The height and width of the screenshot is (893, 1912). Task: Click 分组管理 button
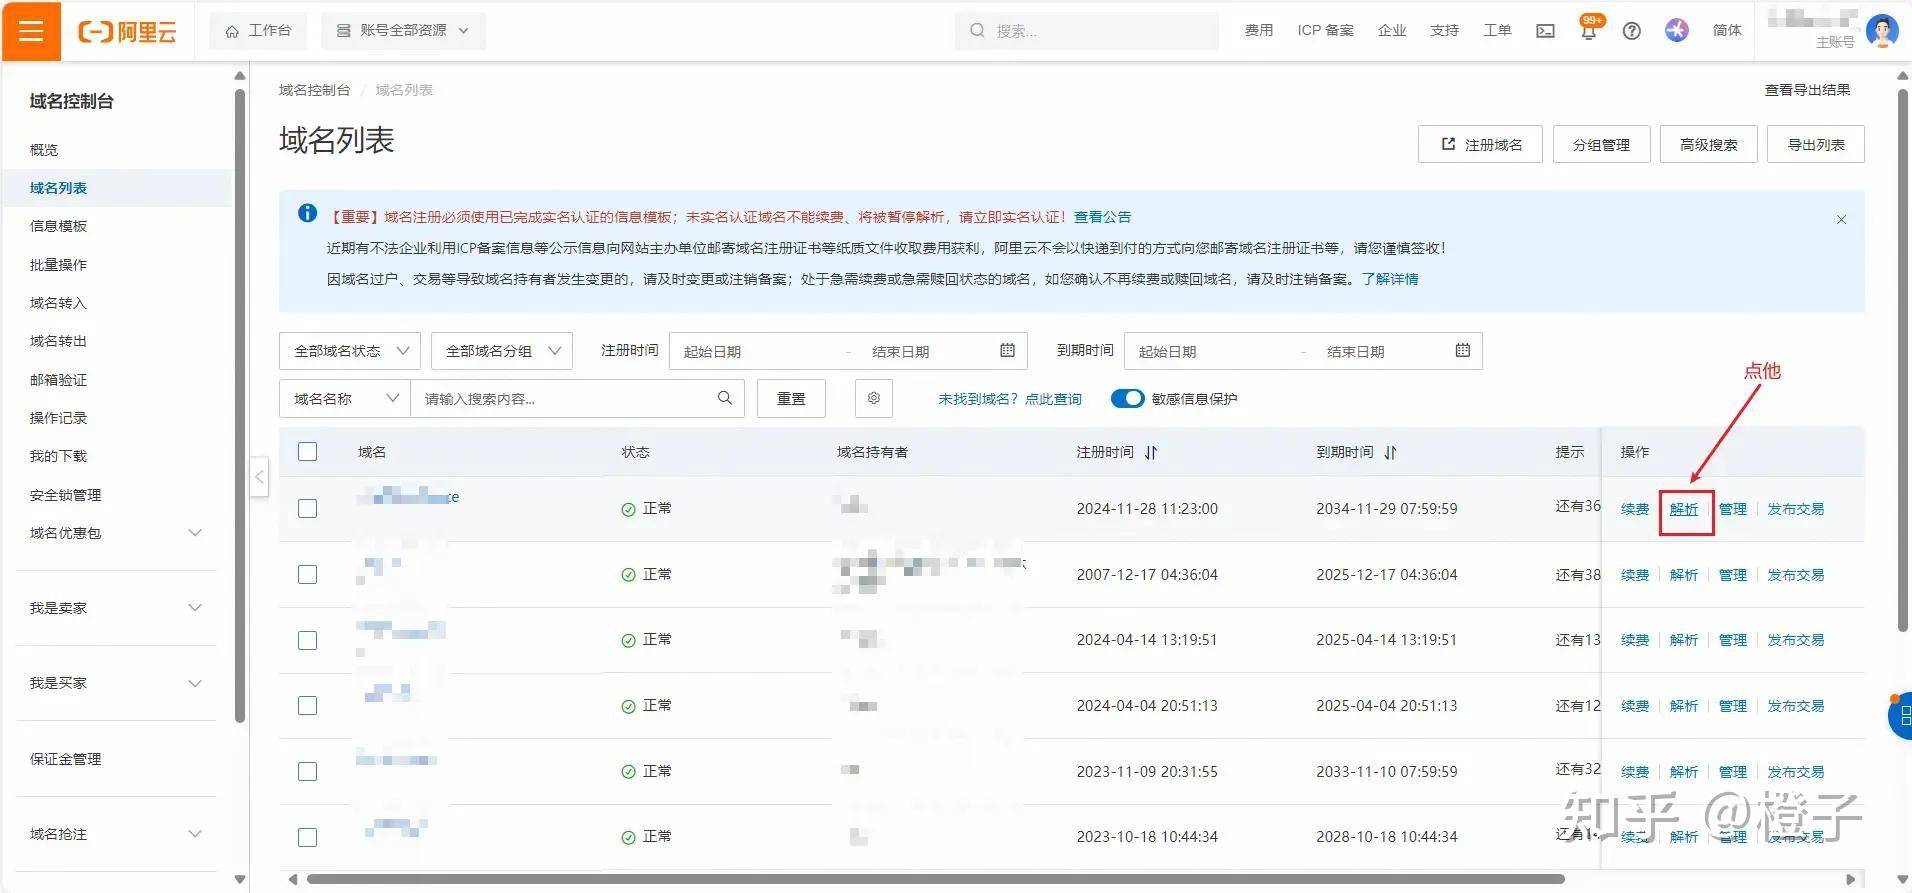pyautogui.click(x=1601, y=144)
